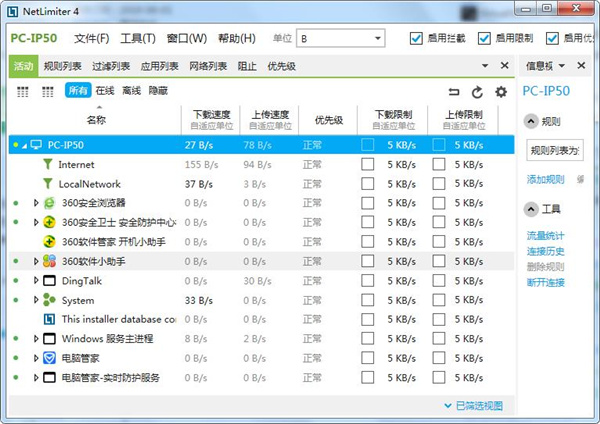Enable upload limit for 电脑管家
Viewport: 600px width, 424px height.
pos(439,358)
